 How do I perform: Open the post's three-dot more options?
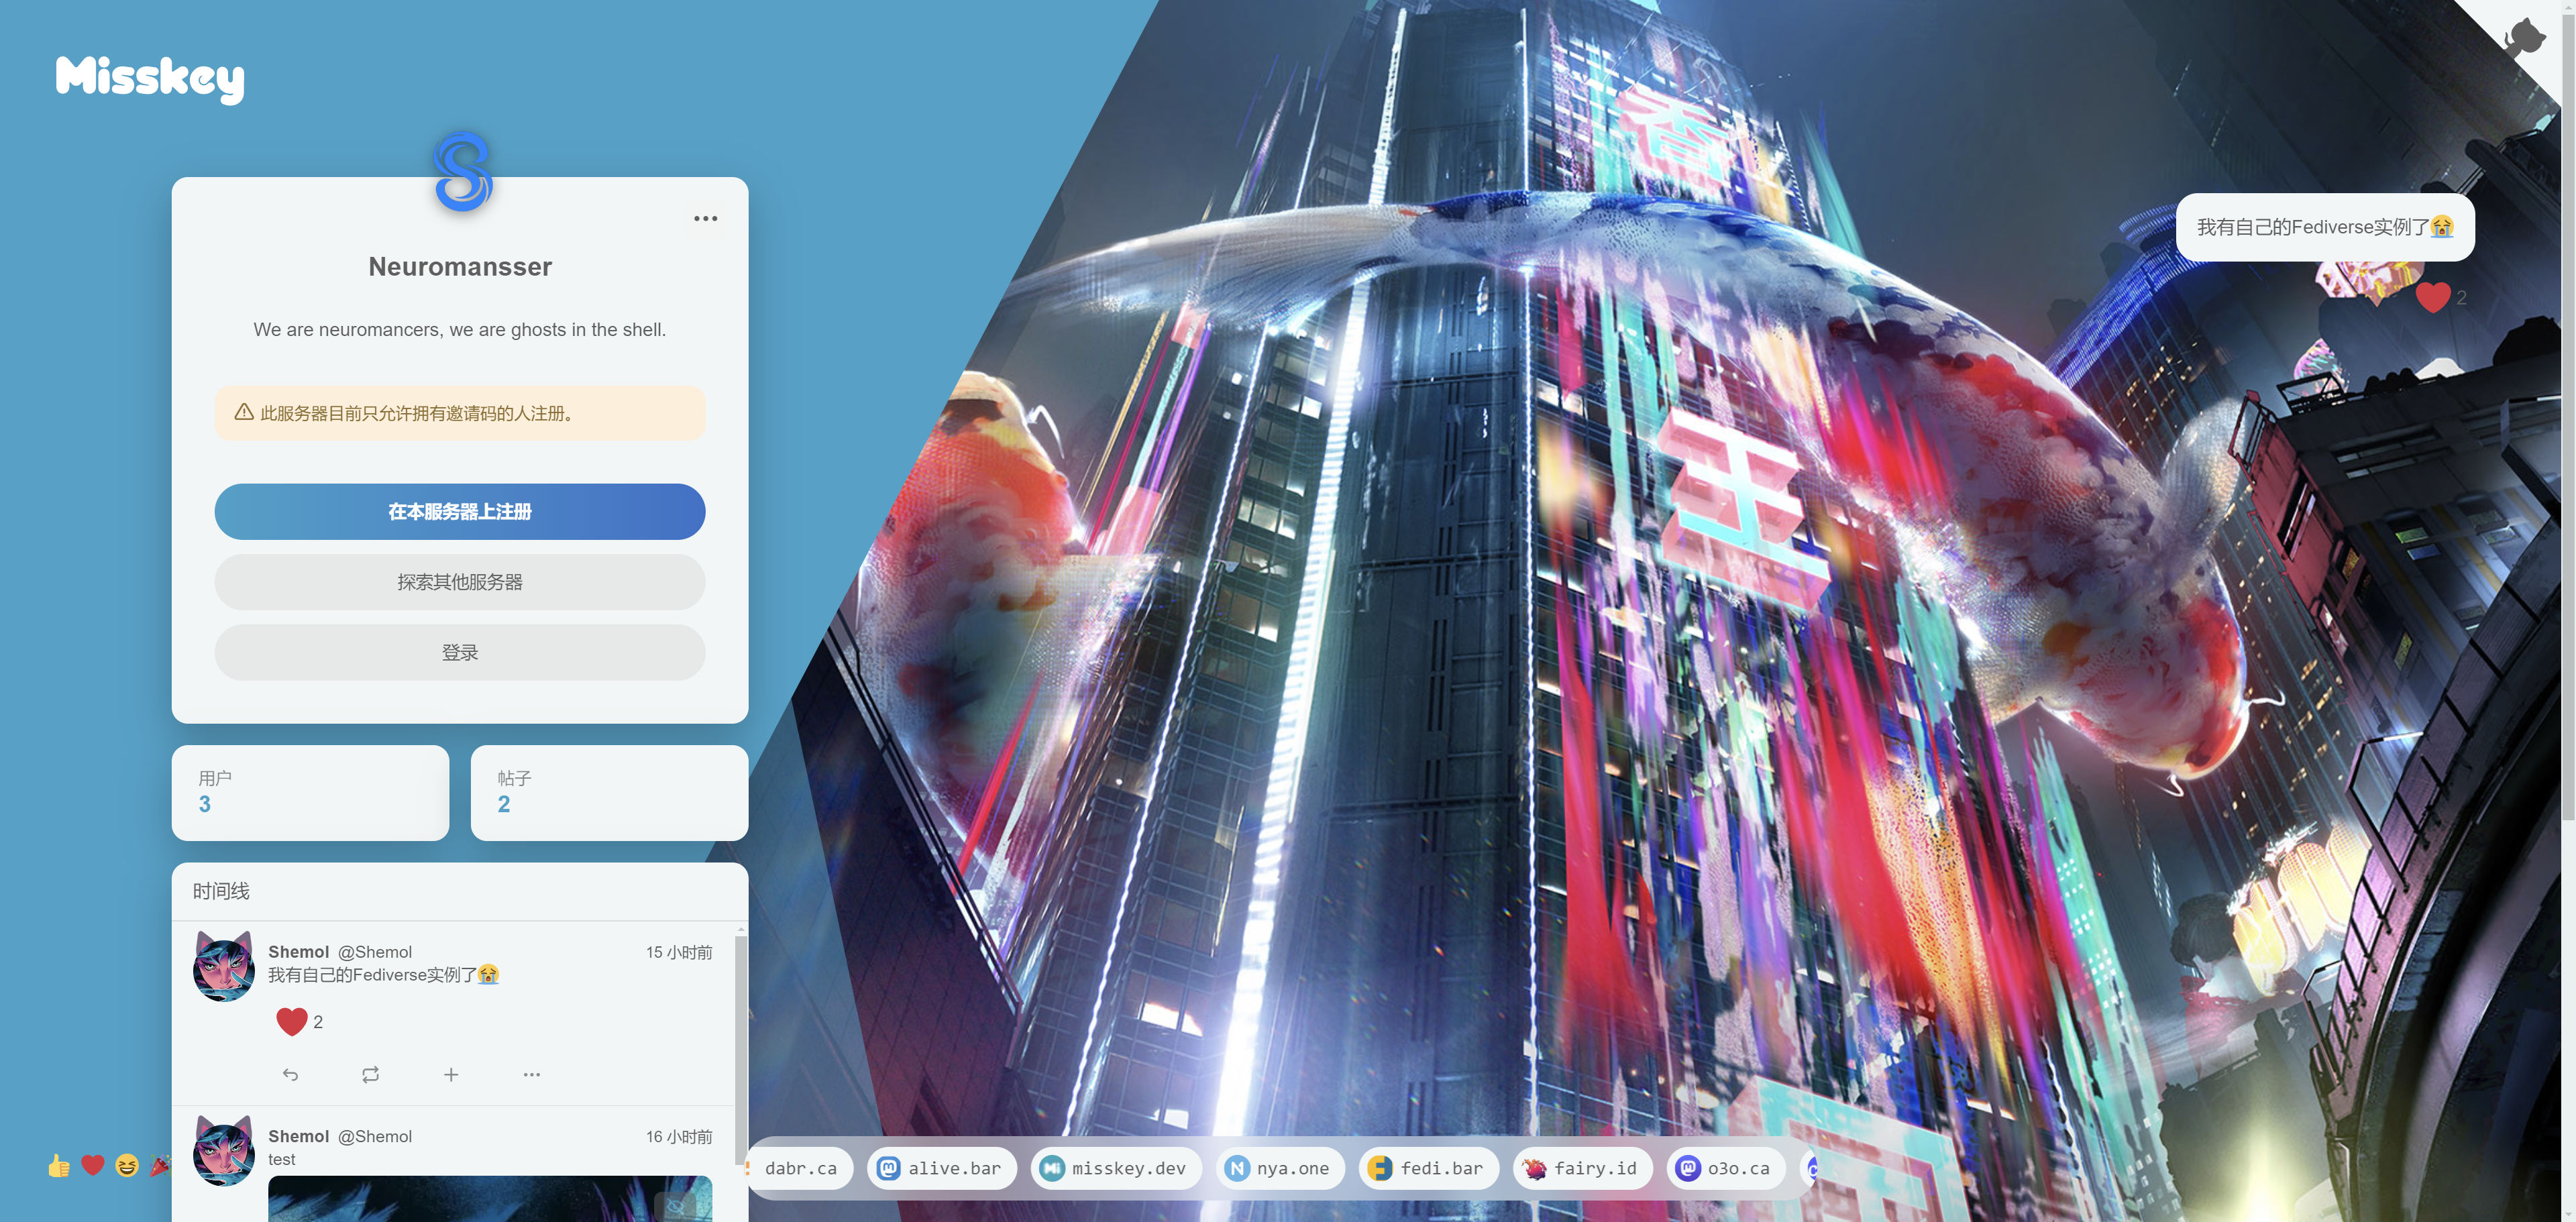531,1074
